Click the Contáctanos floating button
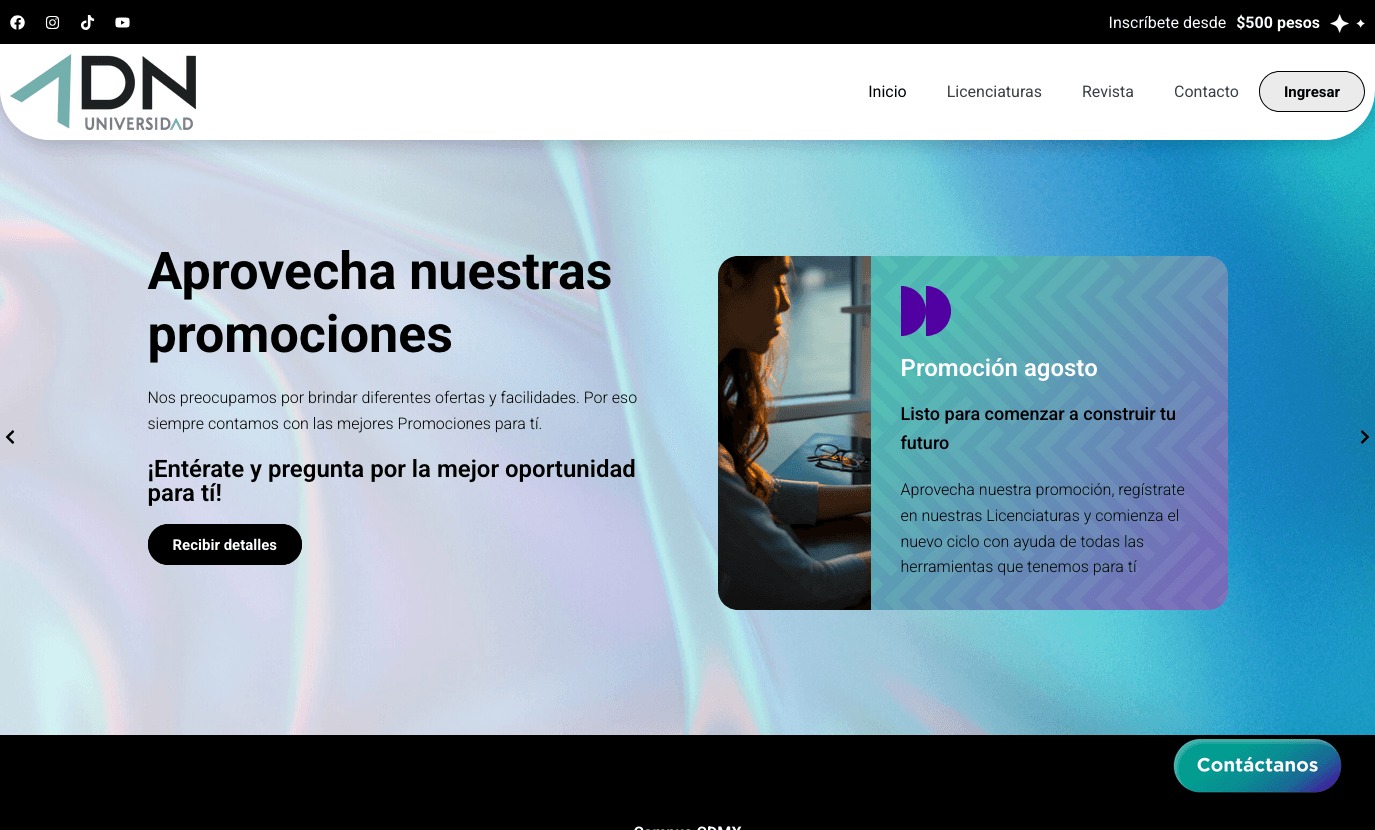The width and height of the screenshot is (1375, 830). coord(1257,765)
